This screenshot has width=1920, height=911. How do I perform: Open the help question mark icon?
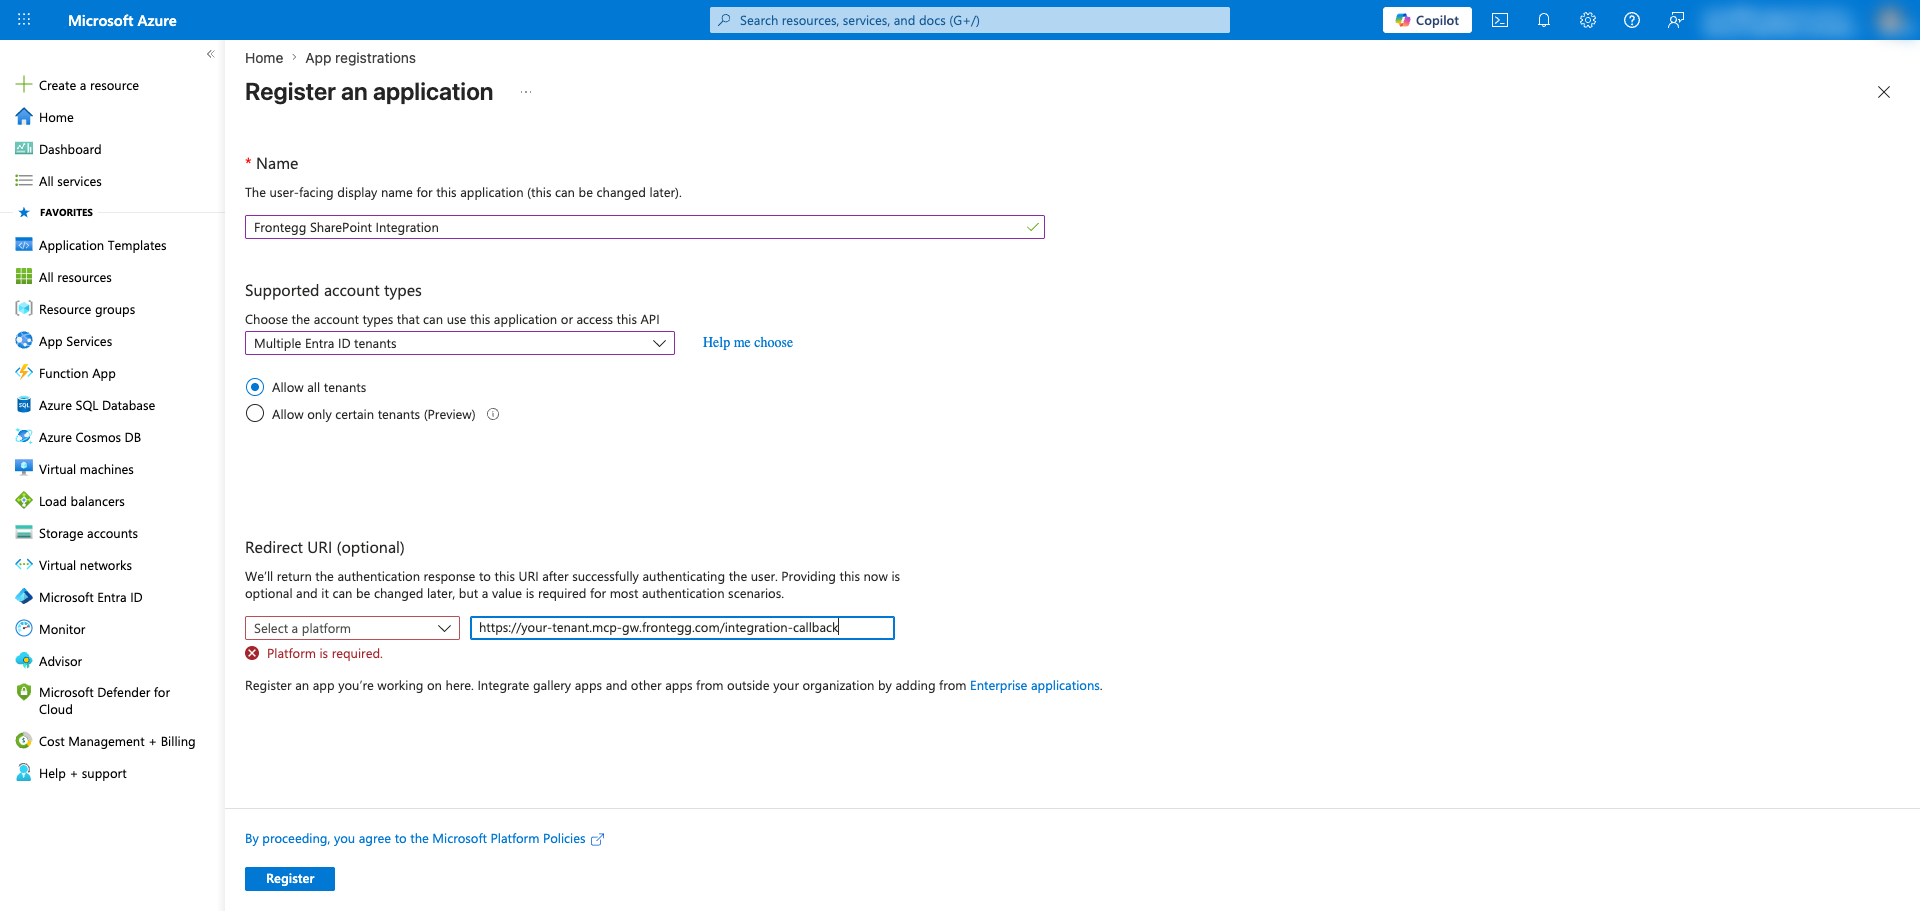(1632, 20)
